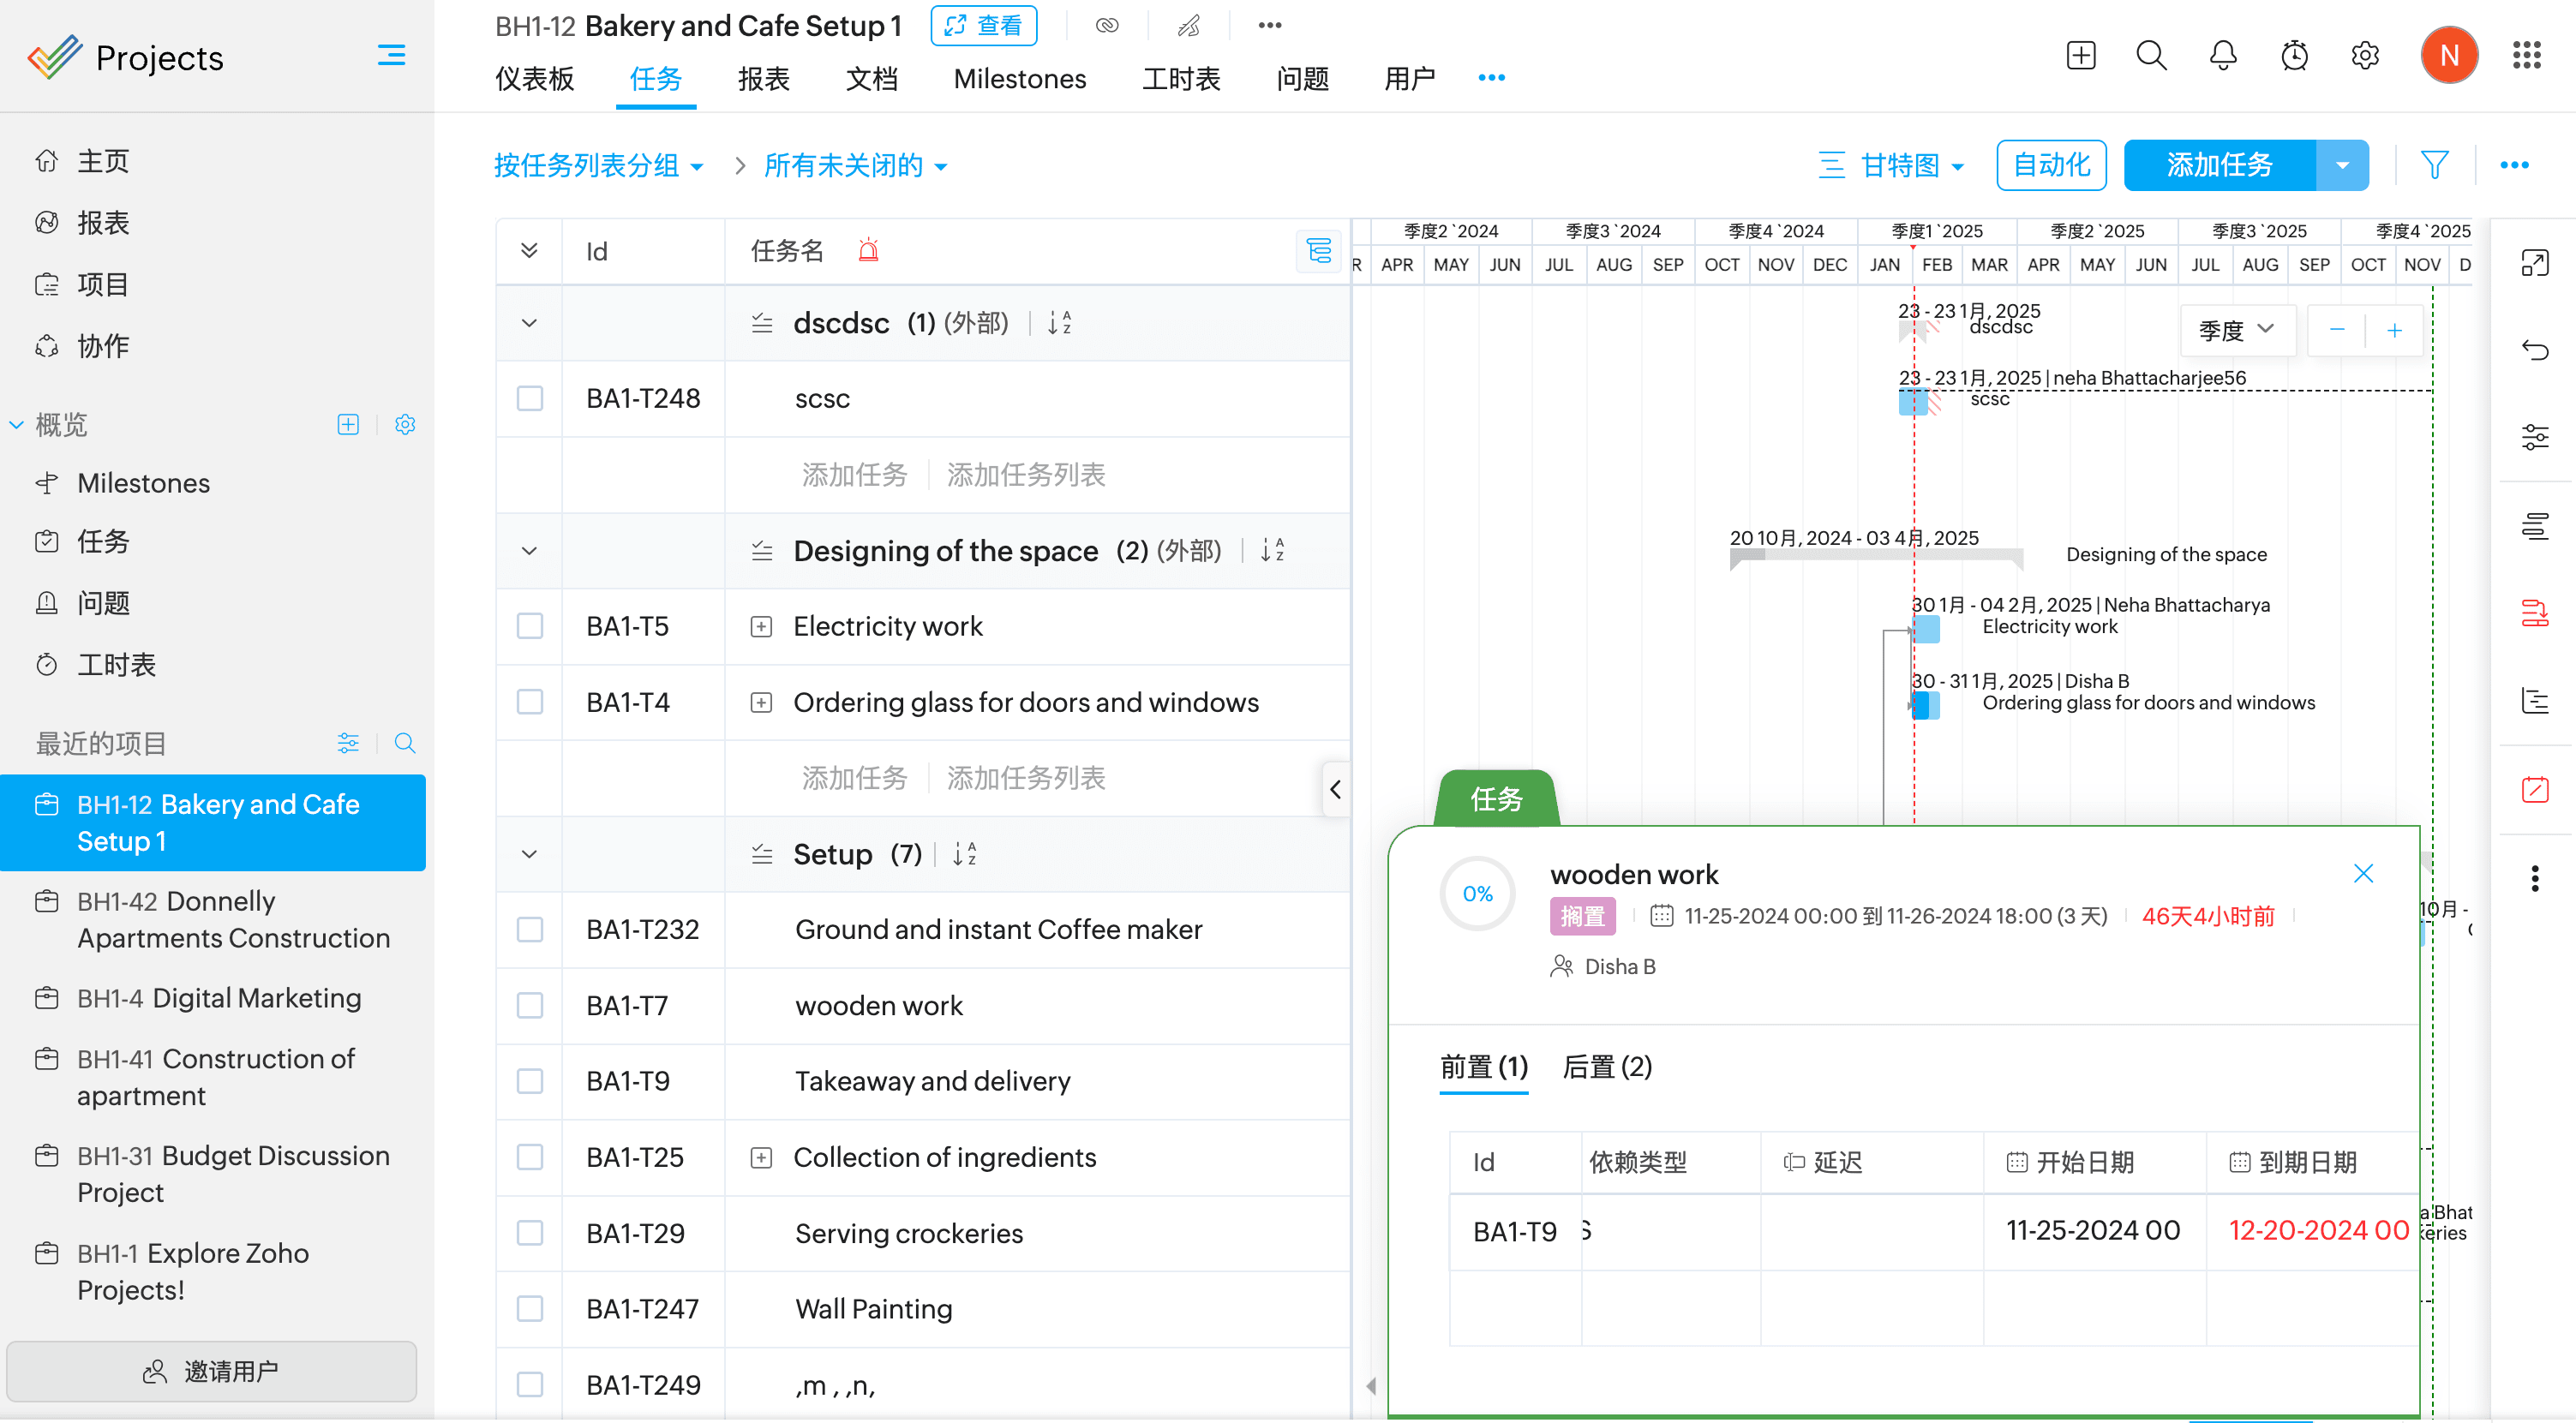Open the 后置 (2) tab in popup
2576x1423 pixels.
[x=1607, y=1067]
